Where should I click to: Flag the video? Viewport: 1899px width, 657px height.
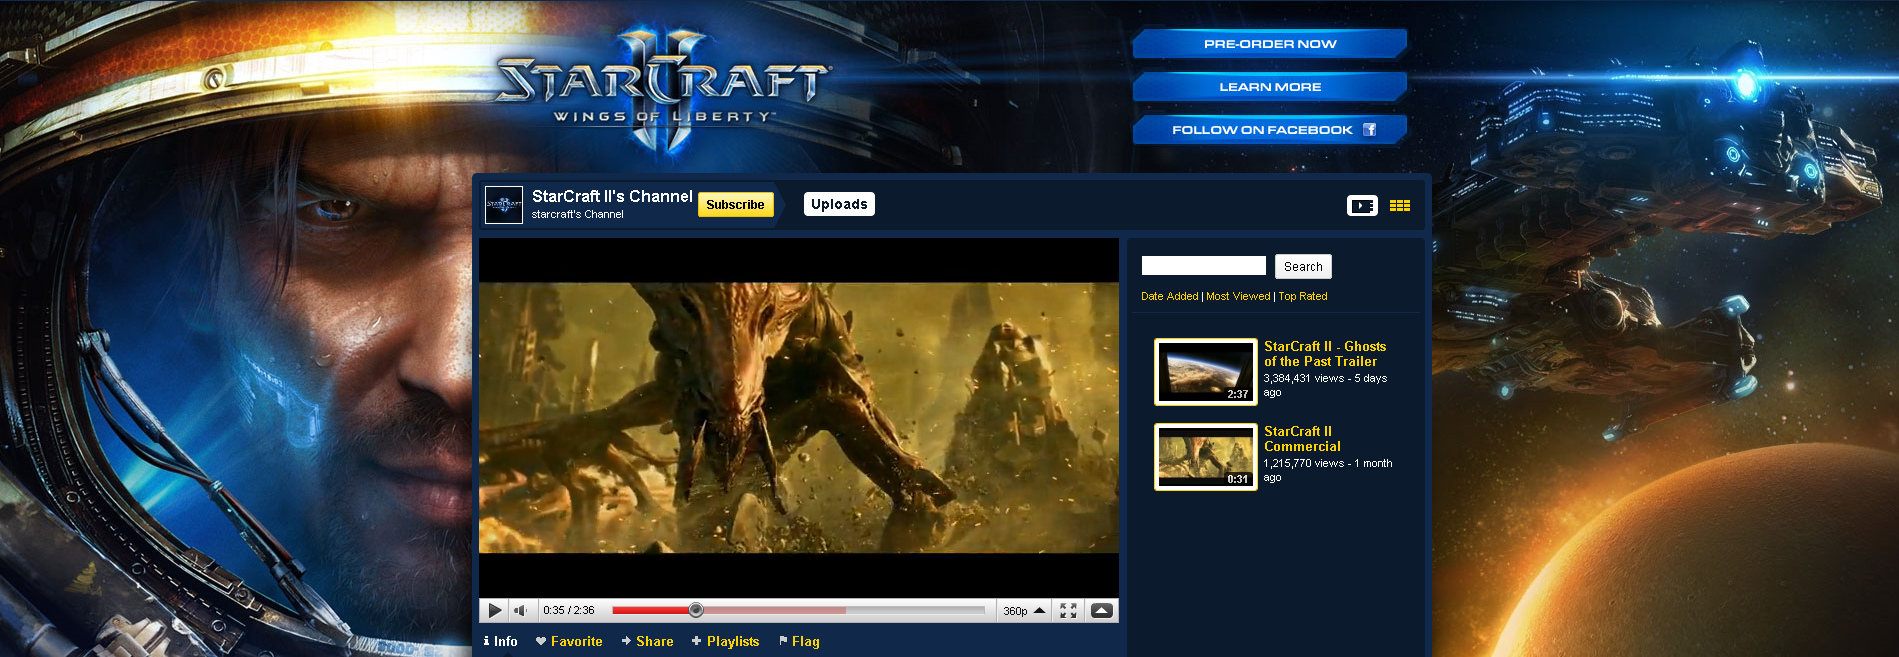(x=799, y=641)
